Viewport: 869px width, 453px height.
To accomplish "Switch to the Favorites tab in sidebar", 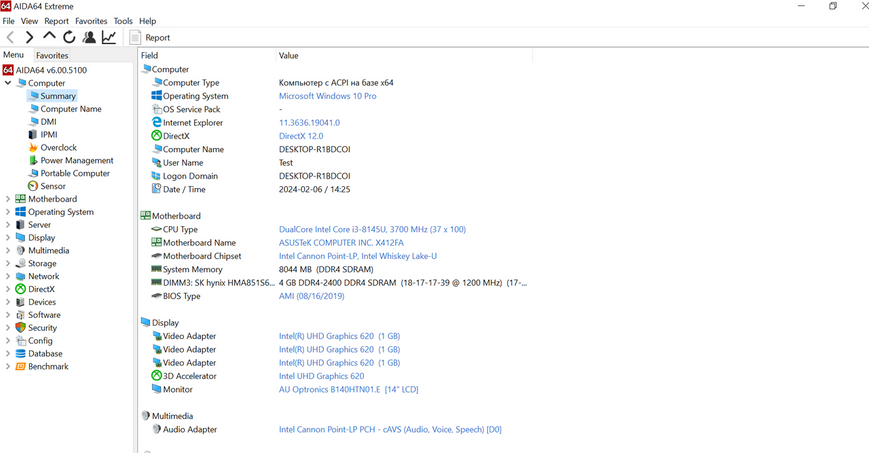I will pos(52,55).
